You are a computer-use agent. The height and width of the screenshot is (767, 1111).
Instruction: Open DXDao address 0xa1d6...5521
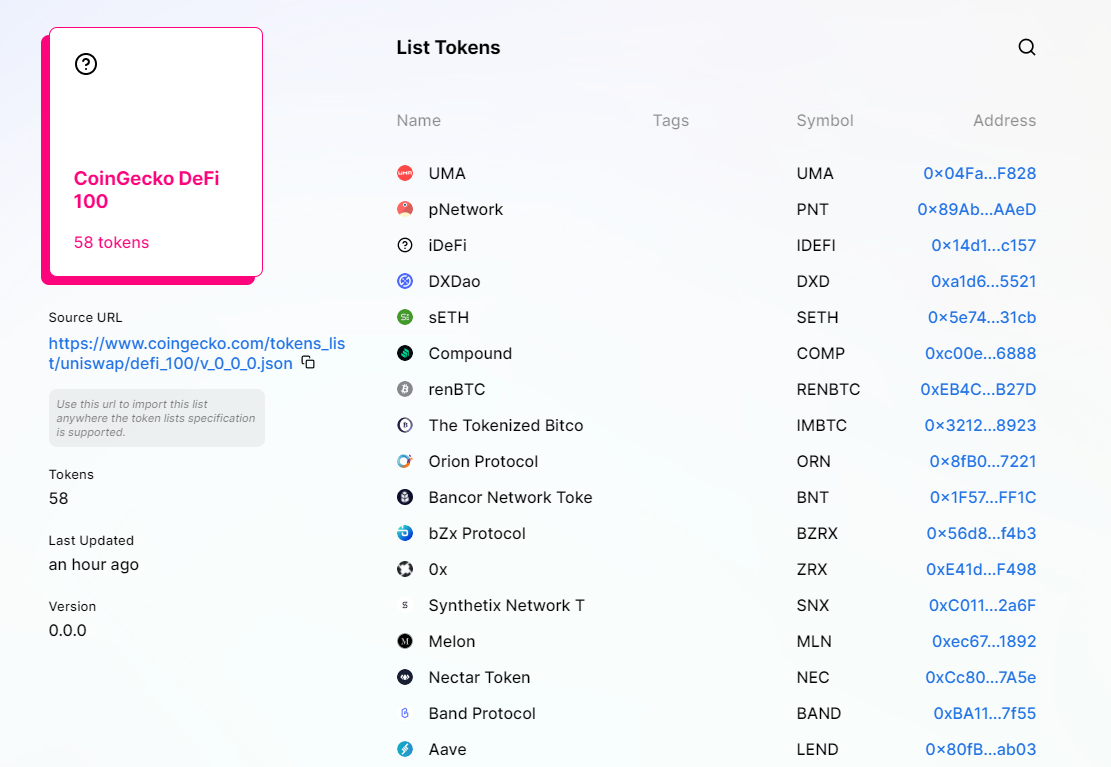tap(983, 281)
